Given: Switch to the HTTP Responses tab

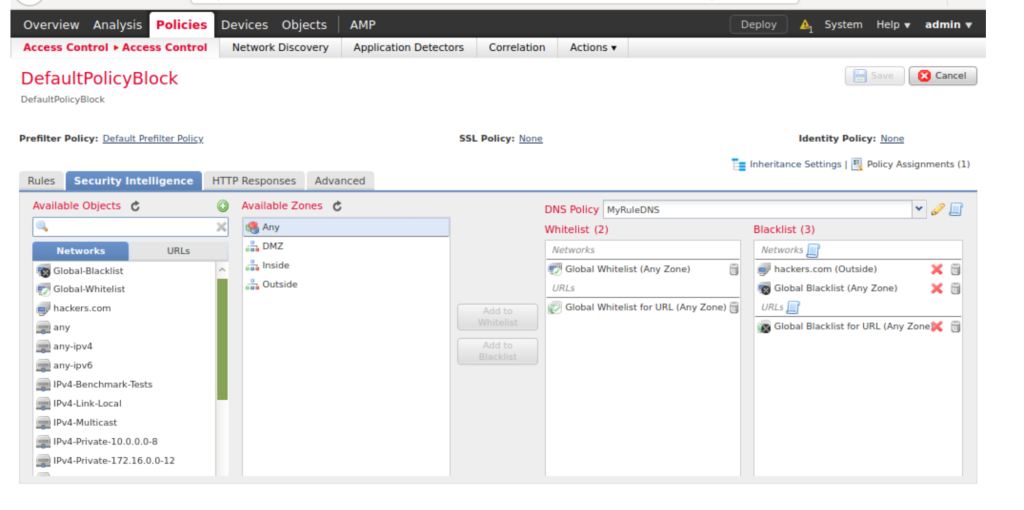Looking at the screenshot, I should tap(254, 181).
